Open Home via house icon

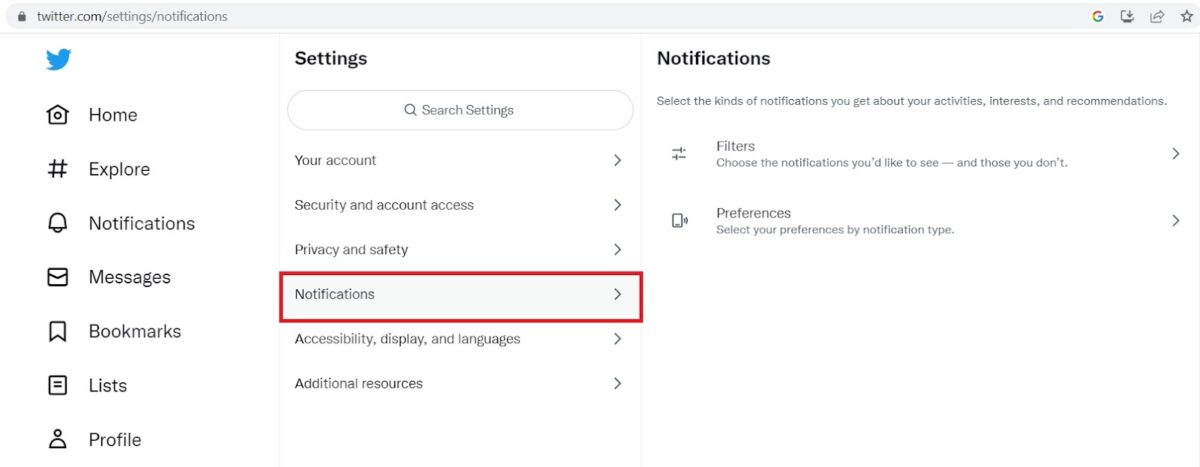coord(58,115)
